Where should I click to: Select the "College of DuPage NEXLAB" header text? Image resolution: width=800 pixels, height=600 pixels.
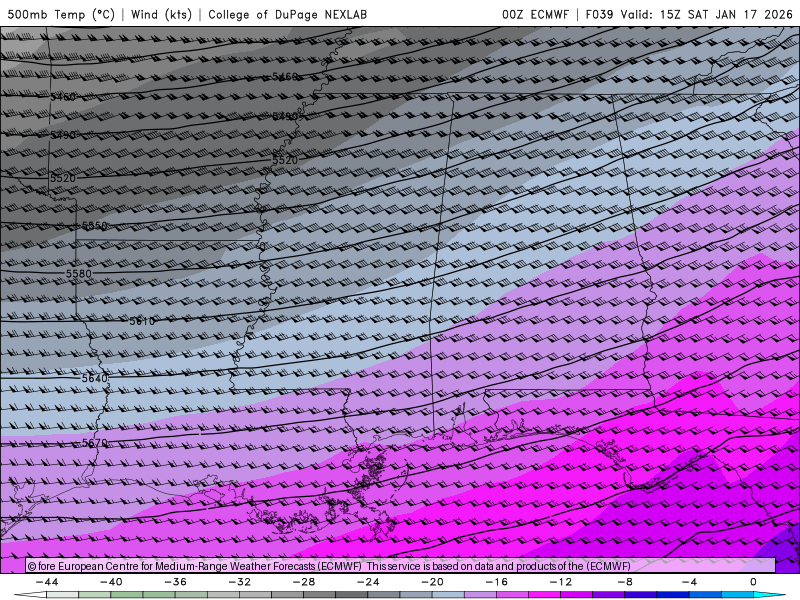[x=287, y=14]
